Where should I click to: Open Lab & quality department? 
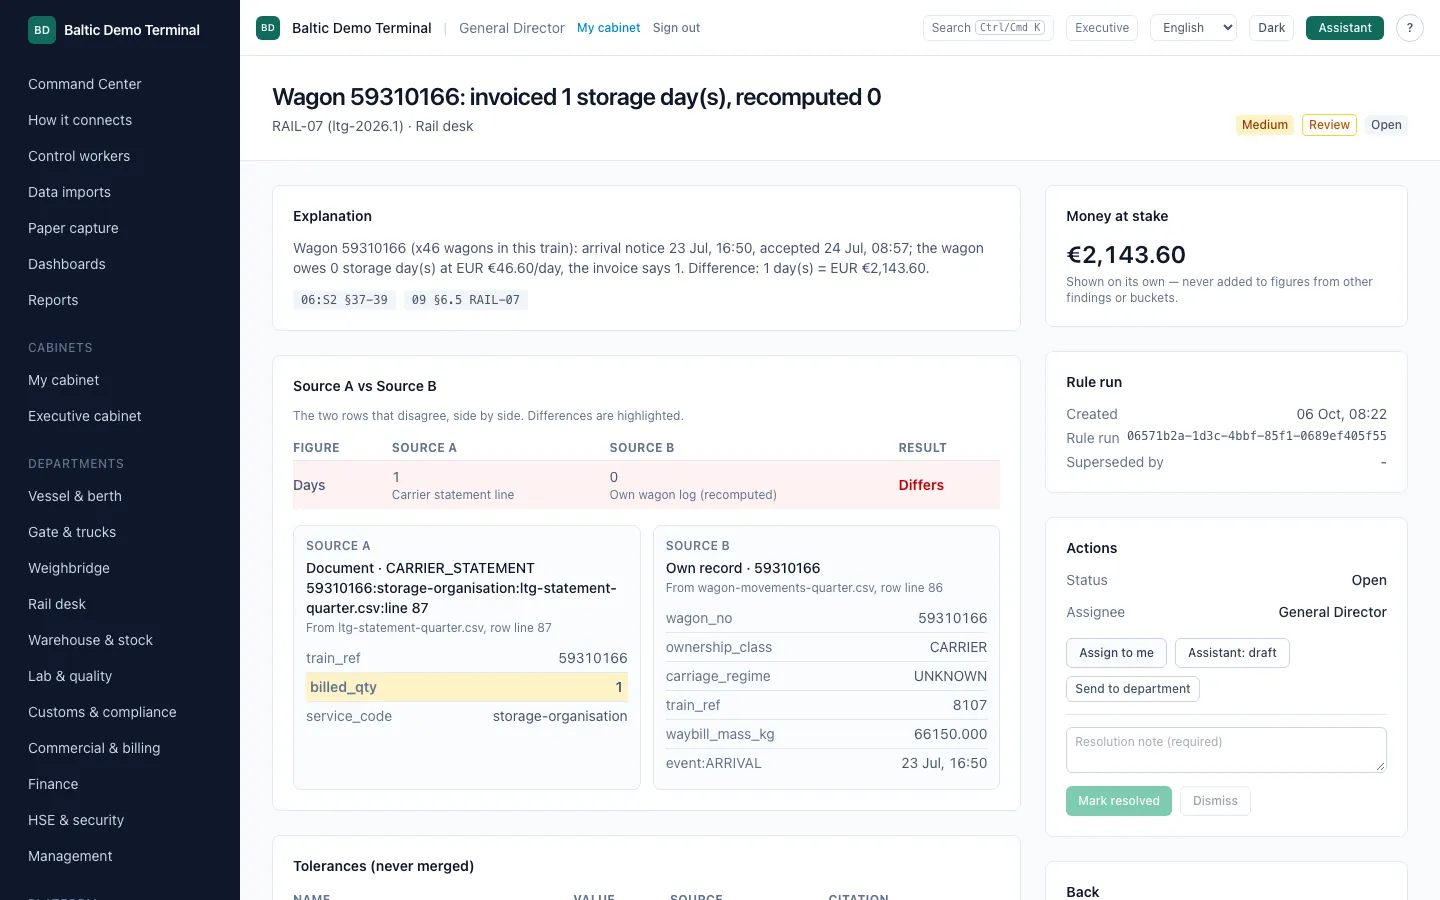point(70,676)
